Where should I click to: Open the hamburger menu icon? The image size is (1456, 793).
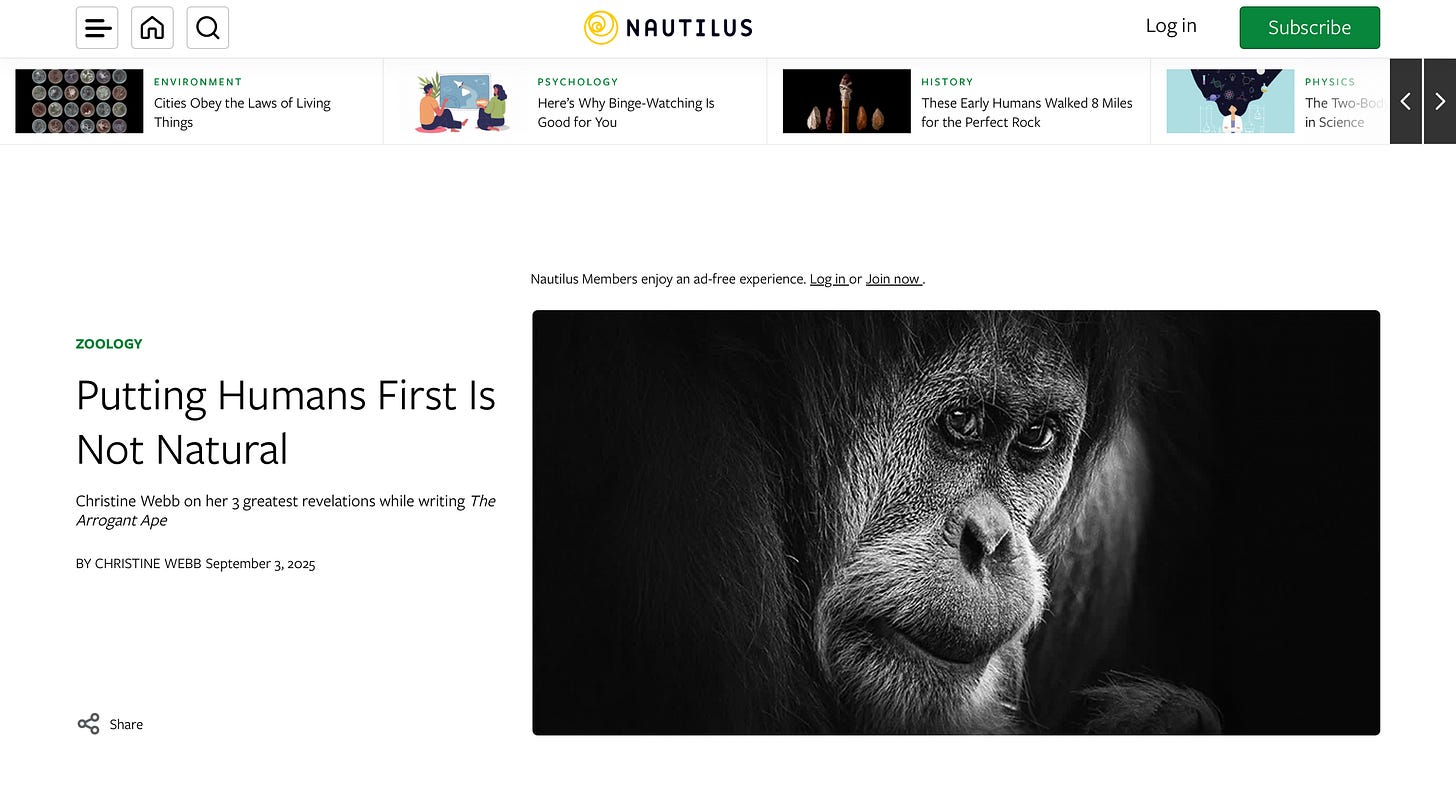(97, 28)
